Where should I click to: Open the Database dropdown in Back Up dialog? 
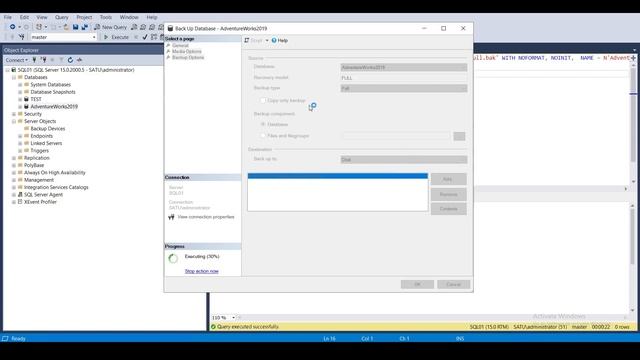tap(404, 67)
